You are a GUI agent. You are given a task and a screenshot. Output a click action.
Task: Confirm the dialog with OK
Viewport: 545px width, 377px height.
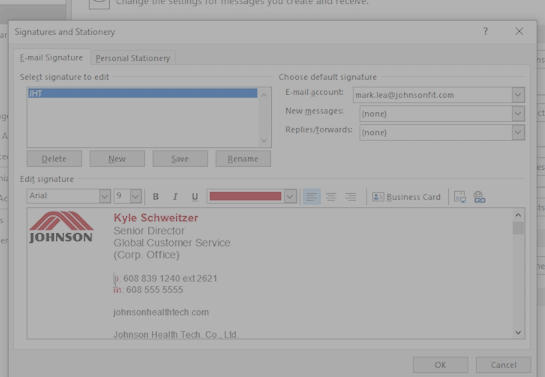click(440, 365)
